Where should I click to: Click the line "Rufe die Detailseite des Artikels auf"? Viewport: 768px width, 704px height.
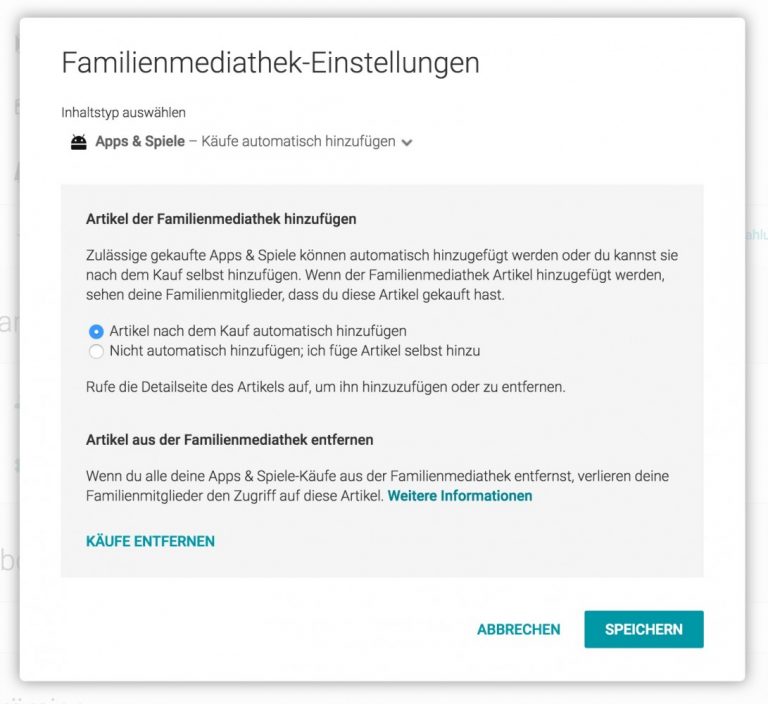coord(326,386)
